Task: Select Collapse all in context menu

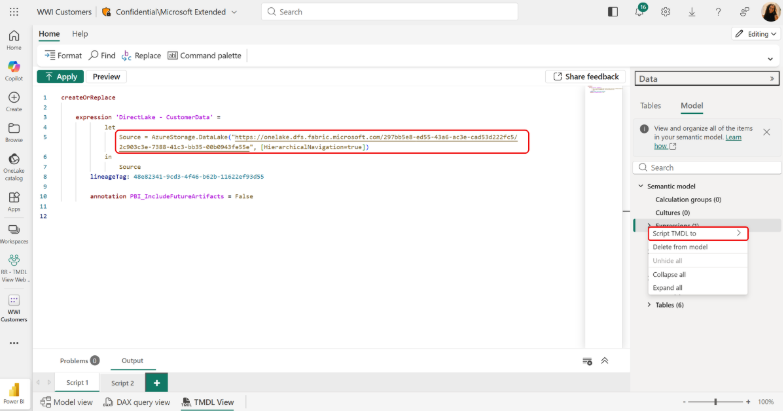Action: coord(698,274)
